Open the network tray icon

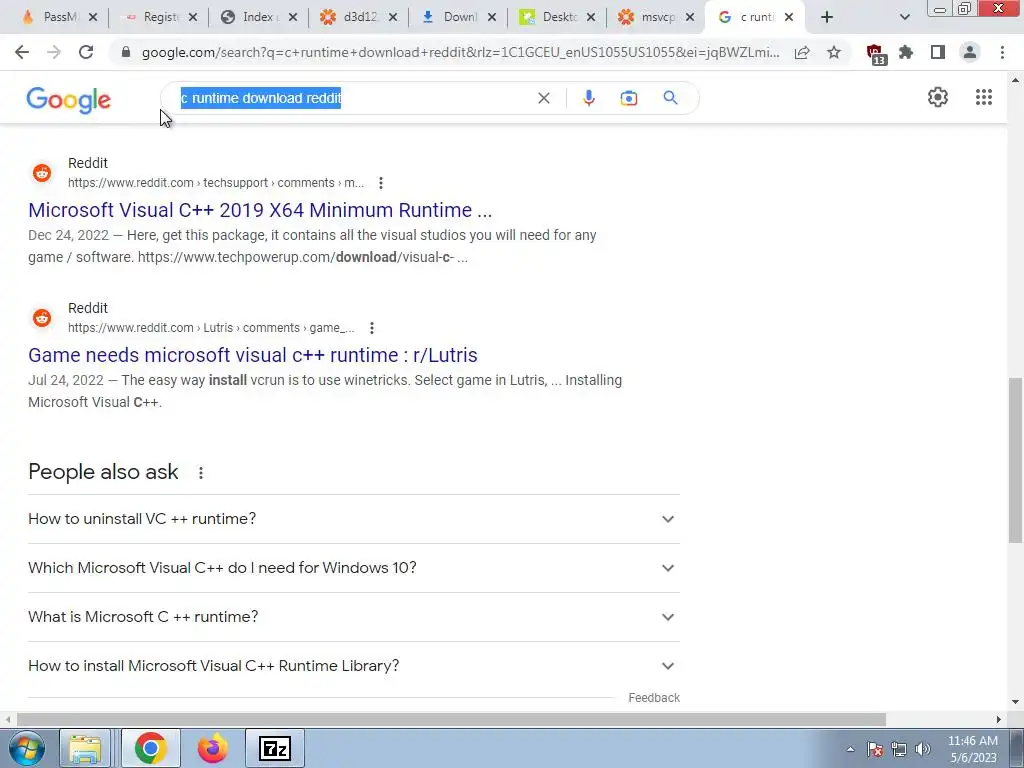pyautogui.click(x=899, y=749)
